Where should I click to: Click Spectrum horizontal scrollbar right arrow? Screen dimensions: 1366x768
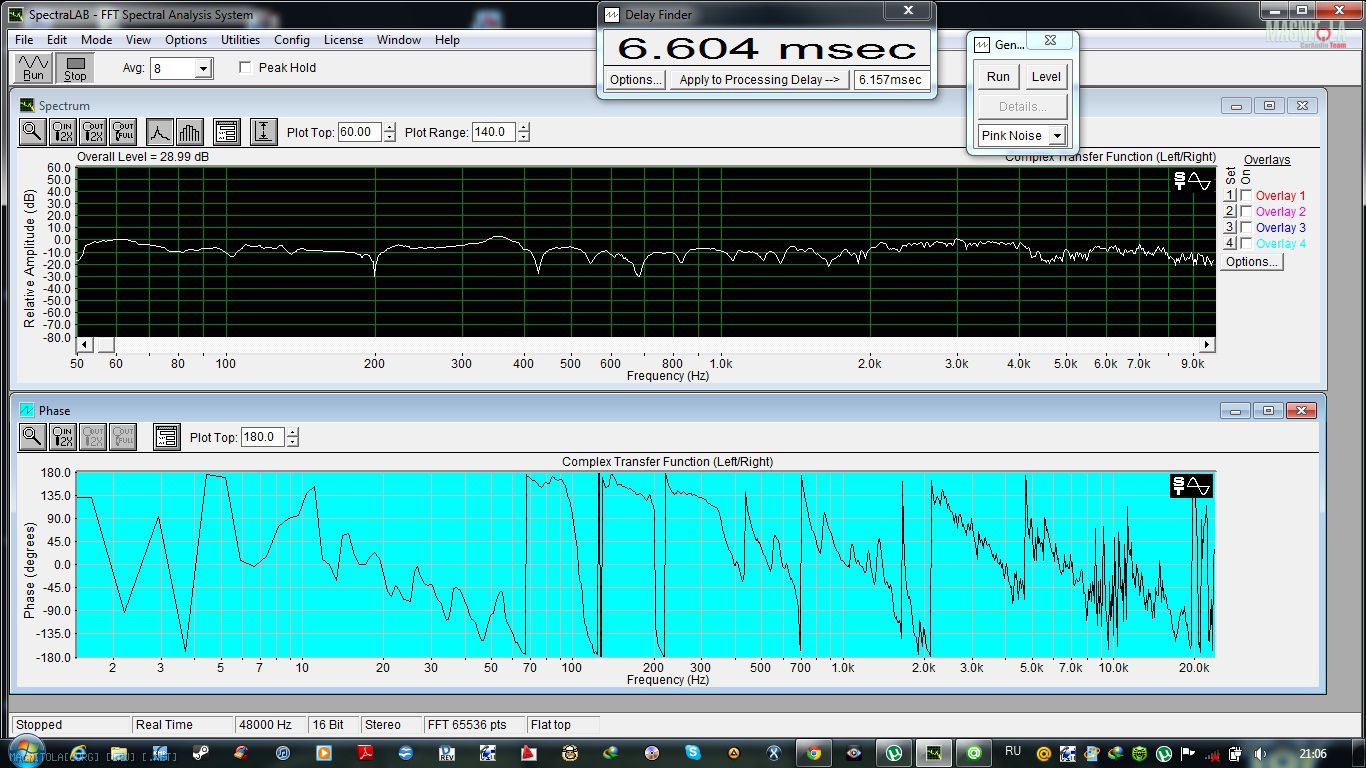pyautogui.click(x=1207, y=345)
